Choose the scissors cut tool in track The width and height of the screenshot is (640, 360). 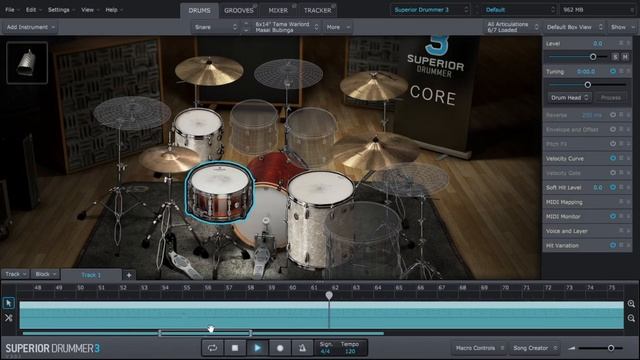point(9,318)
